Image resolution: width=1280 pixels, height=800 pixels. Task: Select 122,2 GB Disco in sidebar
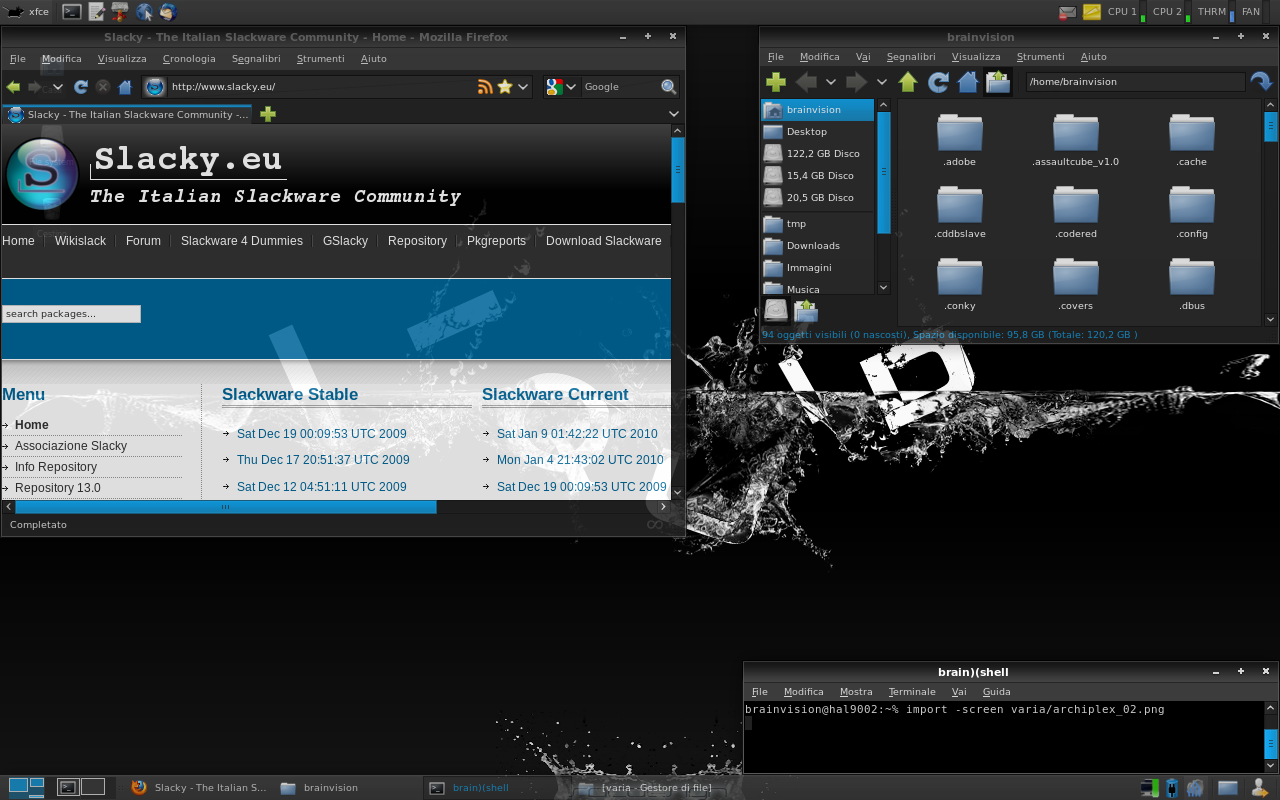point(817,154)
